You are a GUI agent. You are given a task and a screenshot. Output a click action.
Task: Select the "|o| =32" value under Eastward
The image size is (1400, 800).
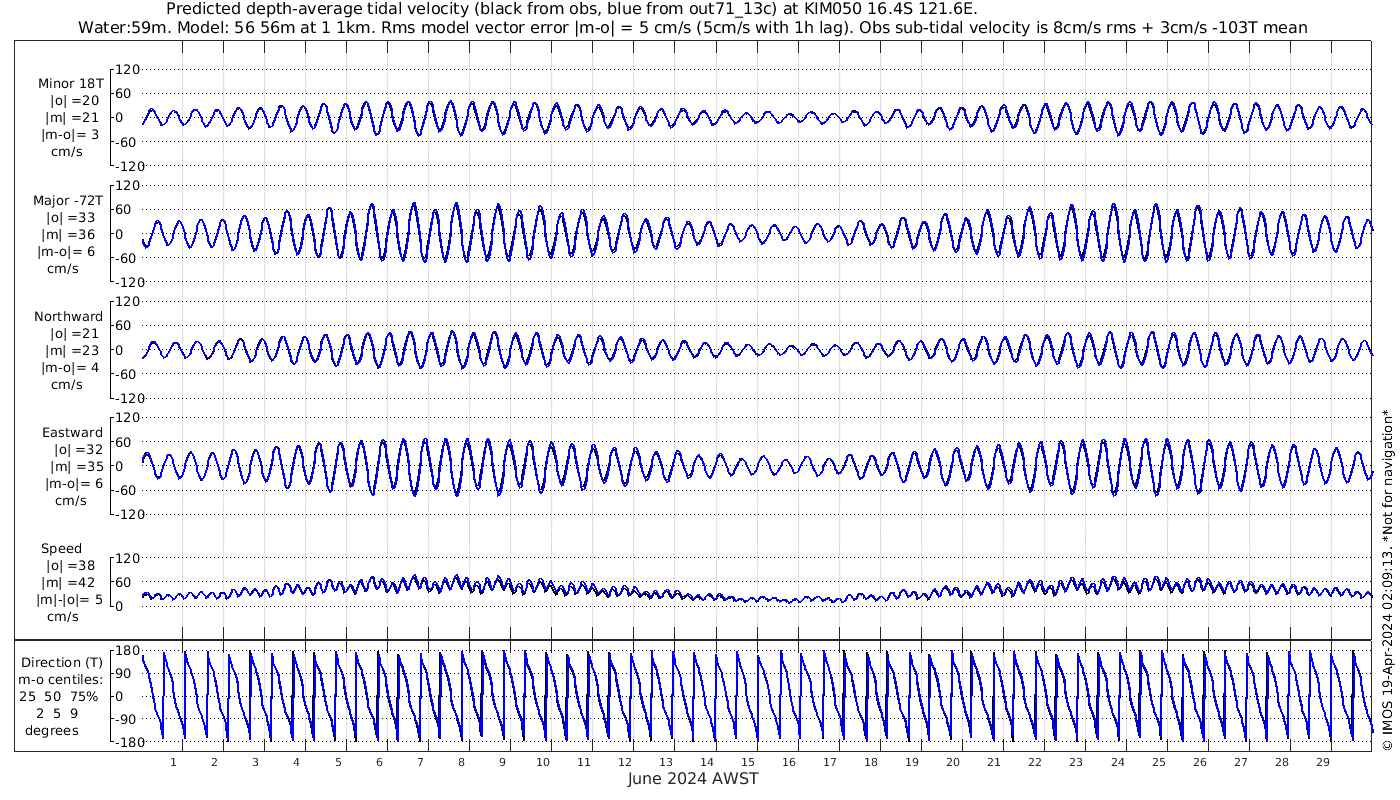click(x=78, y=449)
